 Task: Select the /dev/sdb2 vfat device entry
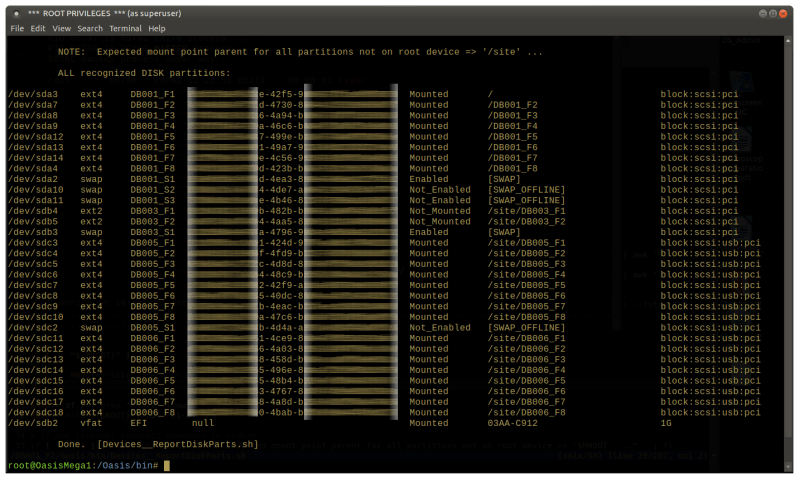[33, 423]
